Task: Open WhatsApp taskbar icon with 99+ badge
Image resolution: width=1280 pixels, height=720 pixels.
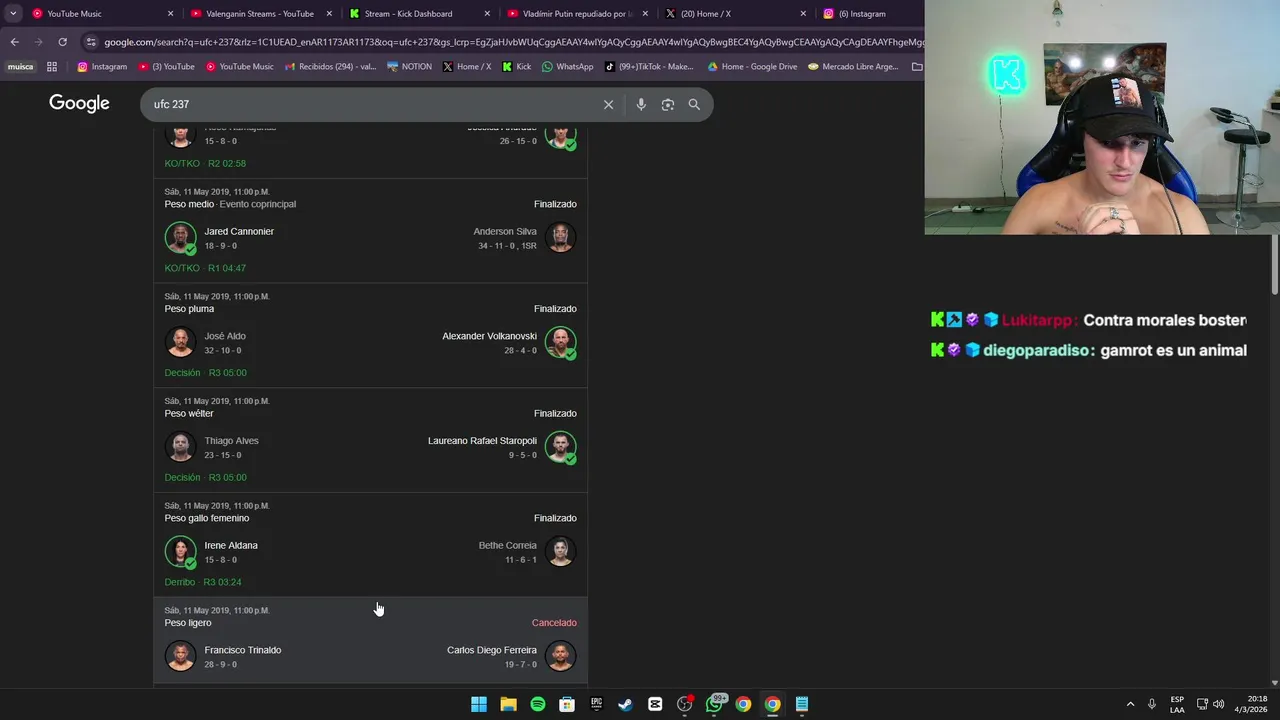Action: (714, 704)
